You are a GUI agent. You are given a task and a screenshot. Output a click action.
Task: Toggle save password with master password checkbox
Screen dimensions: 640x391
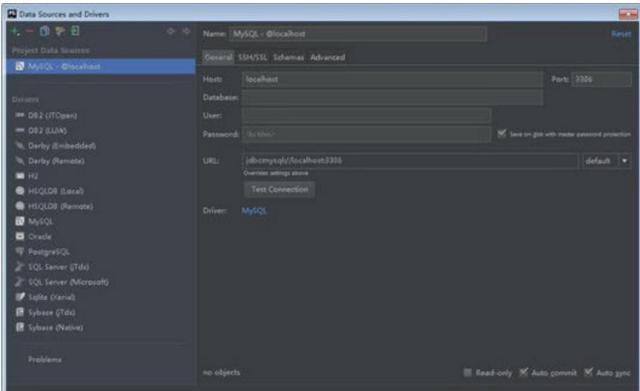coord(502,133)
